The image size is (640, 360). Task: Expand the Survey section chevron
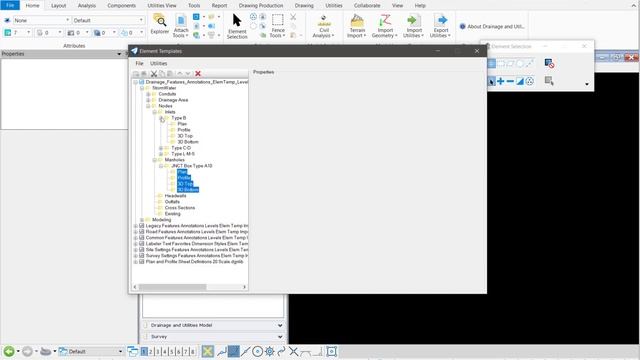[x=280, y=337]
